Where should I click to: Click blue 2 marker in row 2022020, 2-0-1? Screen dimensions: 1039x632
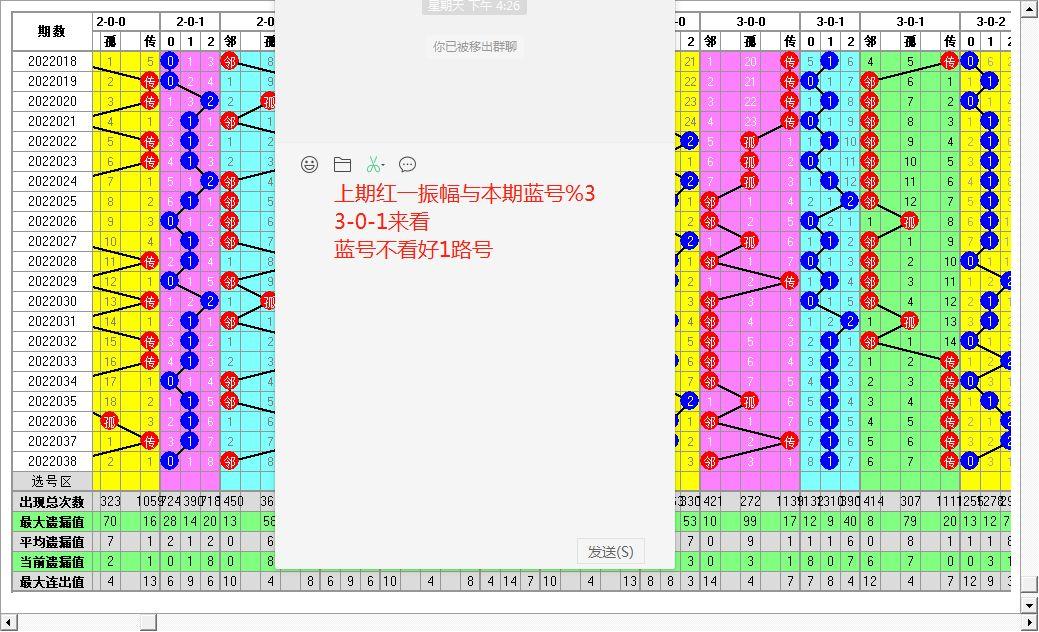click(209, 101)
